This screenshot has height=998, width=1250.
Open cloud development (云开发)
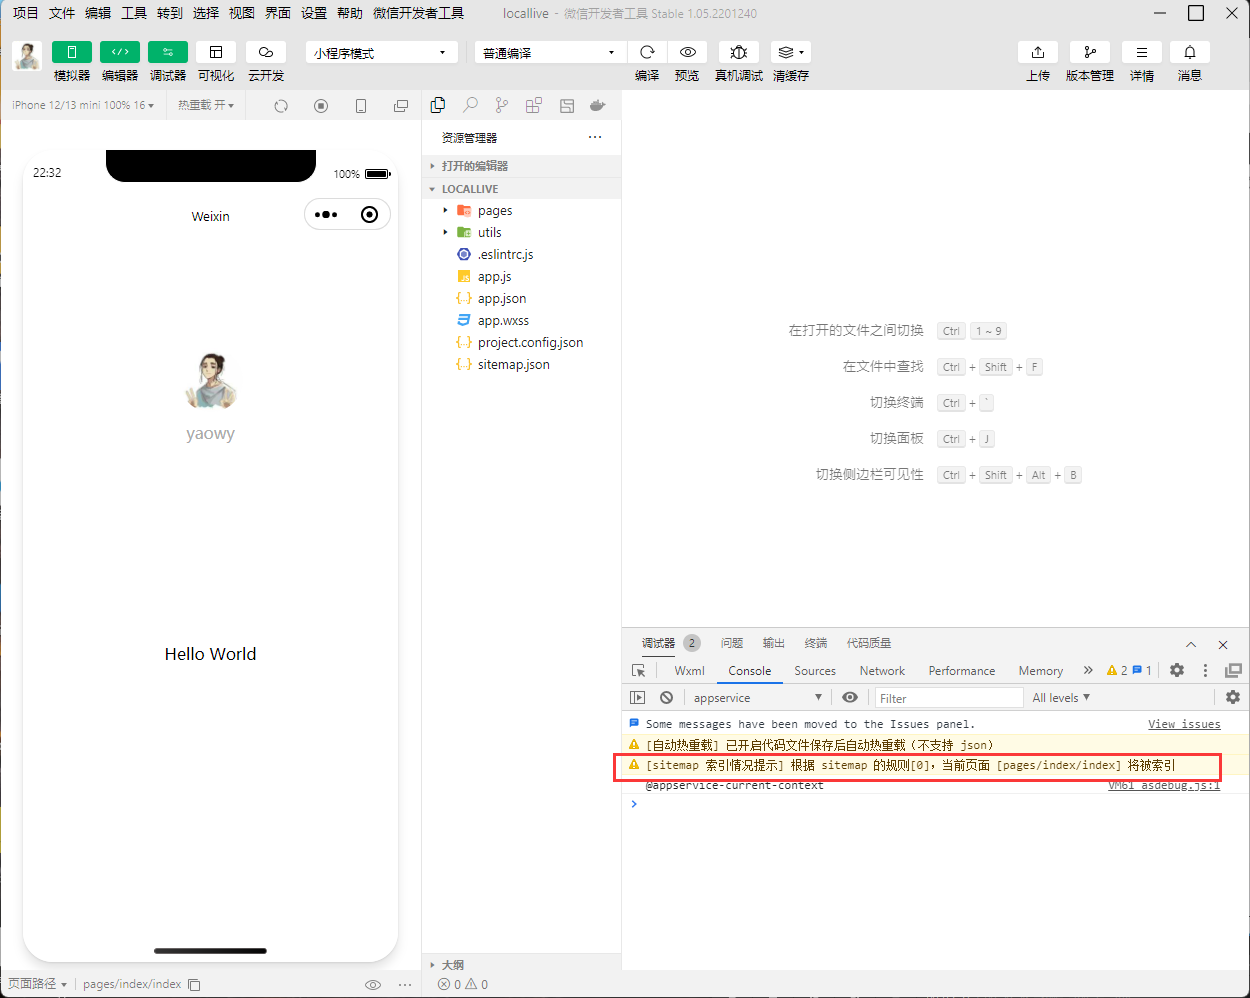point(266,52)
